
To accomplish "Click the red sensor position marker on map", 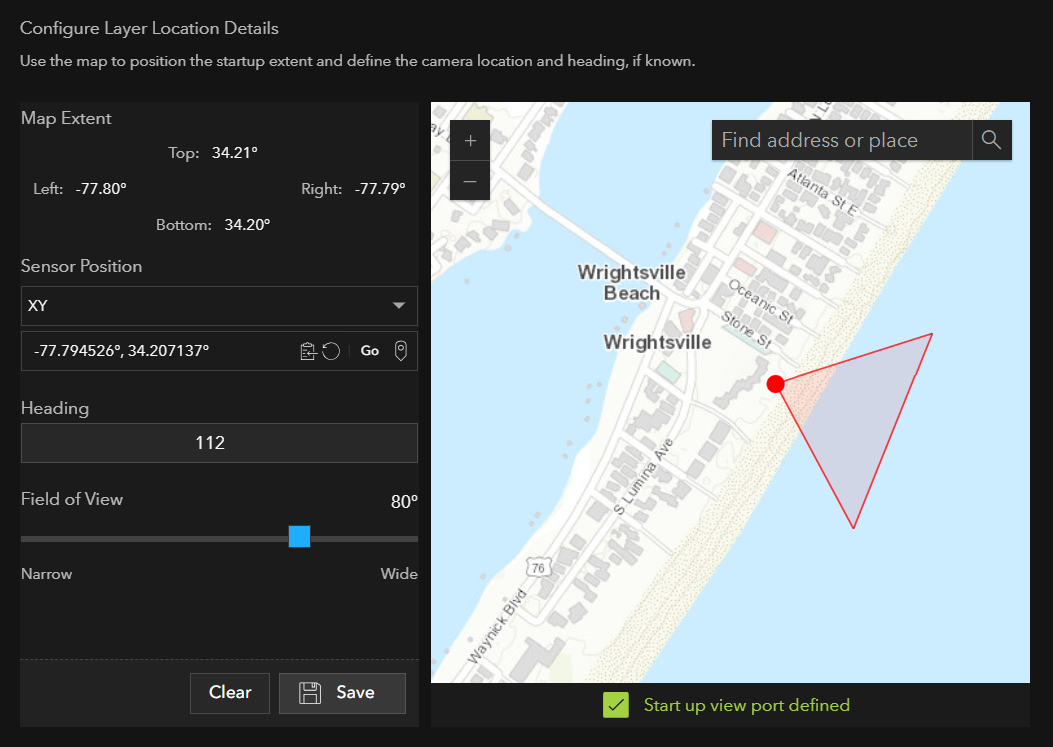I will click(775, 383).
